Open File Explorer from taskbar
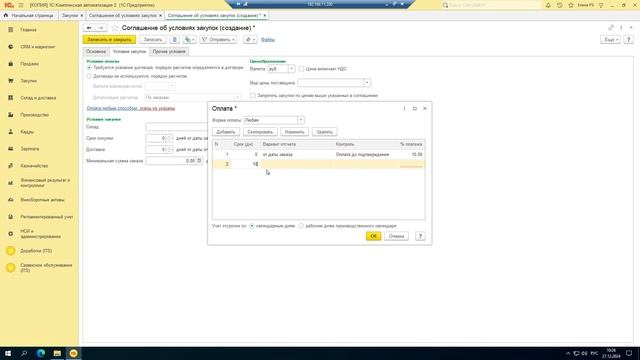Screen dimensions: 640x360 point(57,353)
